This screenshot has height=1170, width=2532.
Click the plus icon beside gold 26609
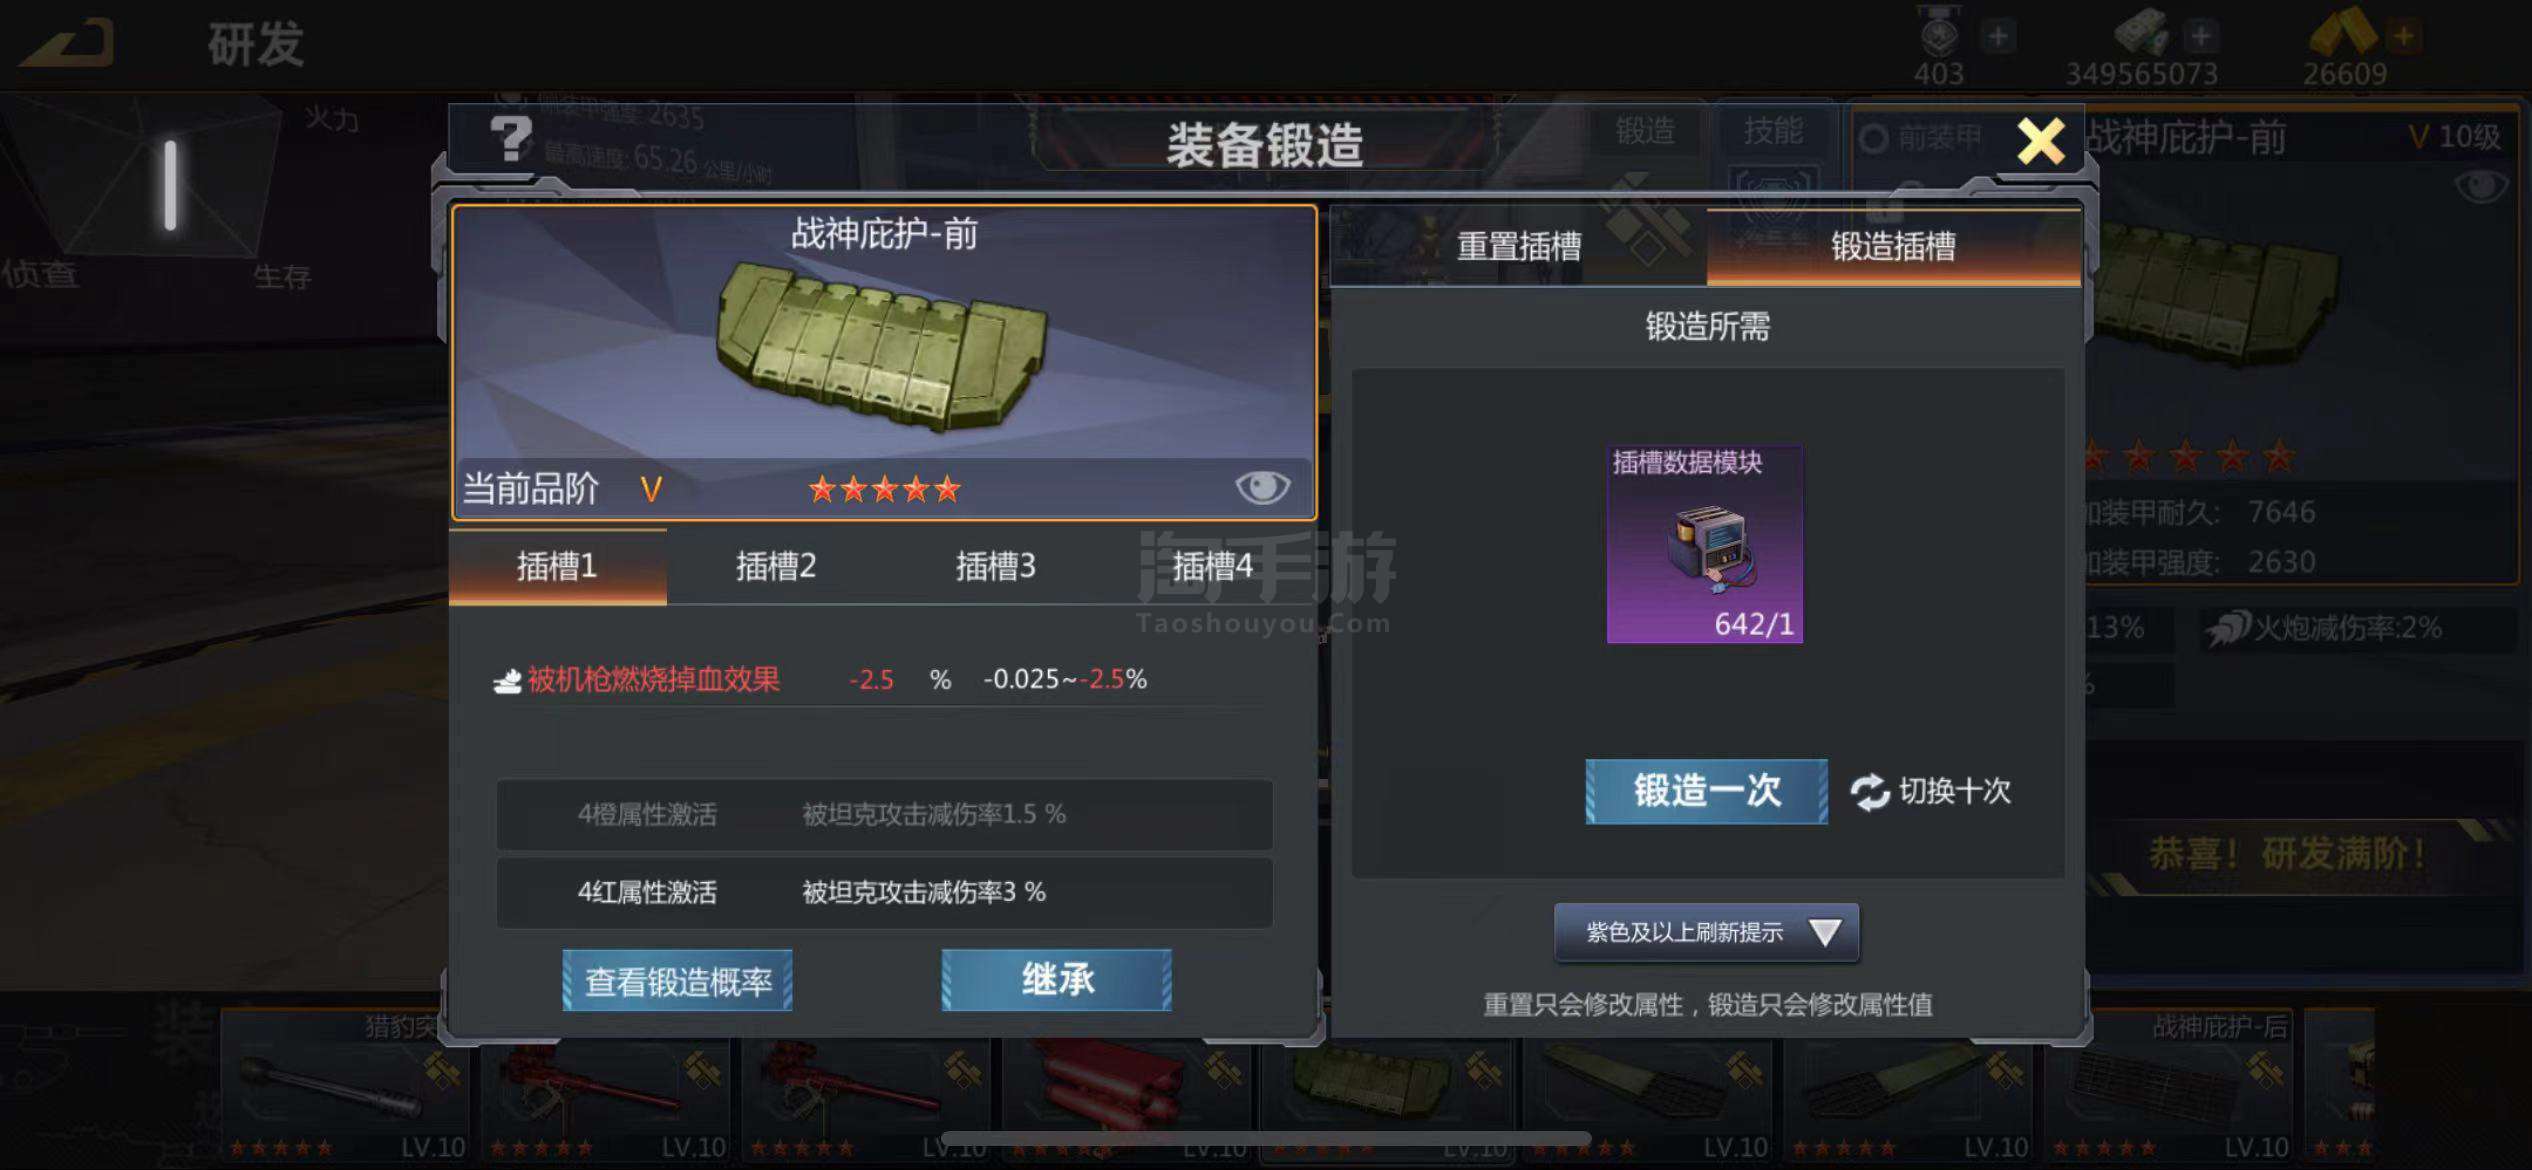pos(2404,37)
